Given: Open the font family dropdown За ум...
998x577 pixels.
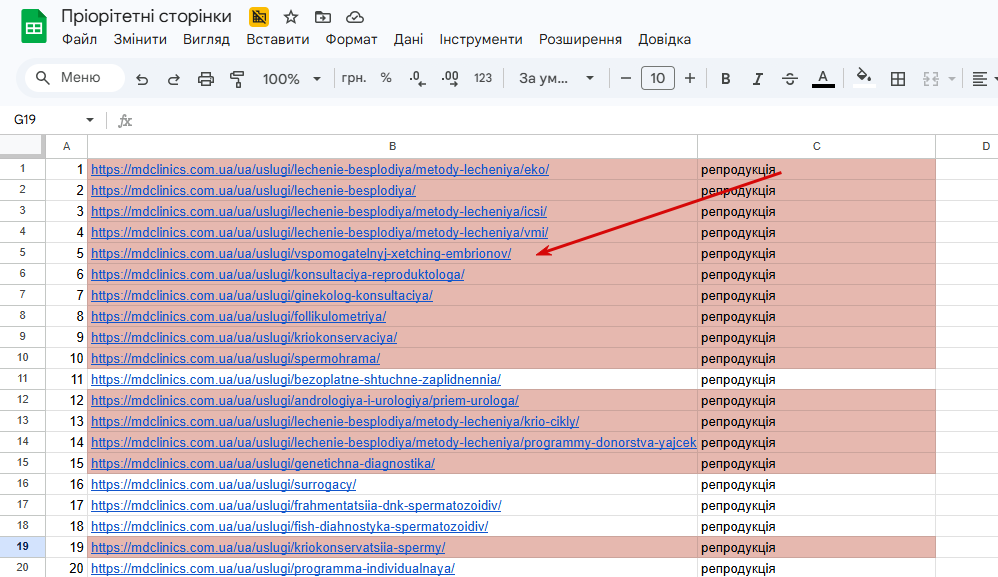Looking at the screenshot, I should click(x=556, y=78).
